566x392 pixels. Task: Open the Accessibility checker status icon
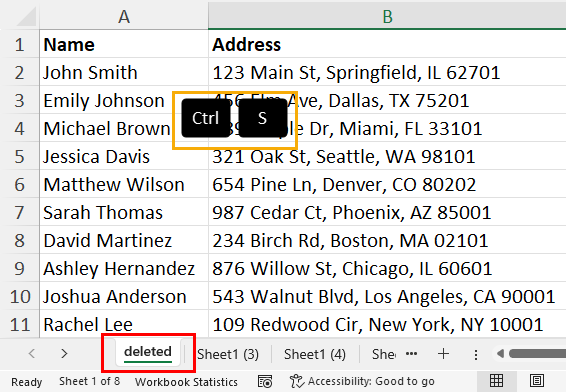click(297, 381)
